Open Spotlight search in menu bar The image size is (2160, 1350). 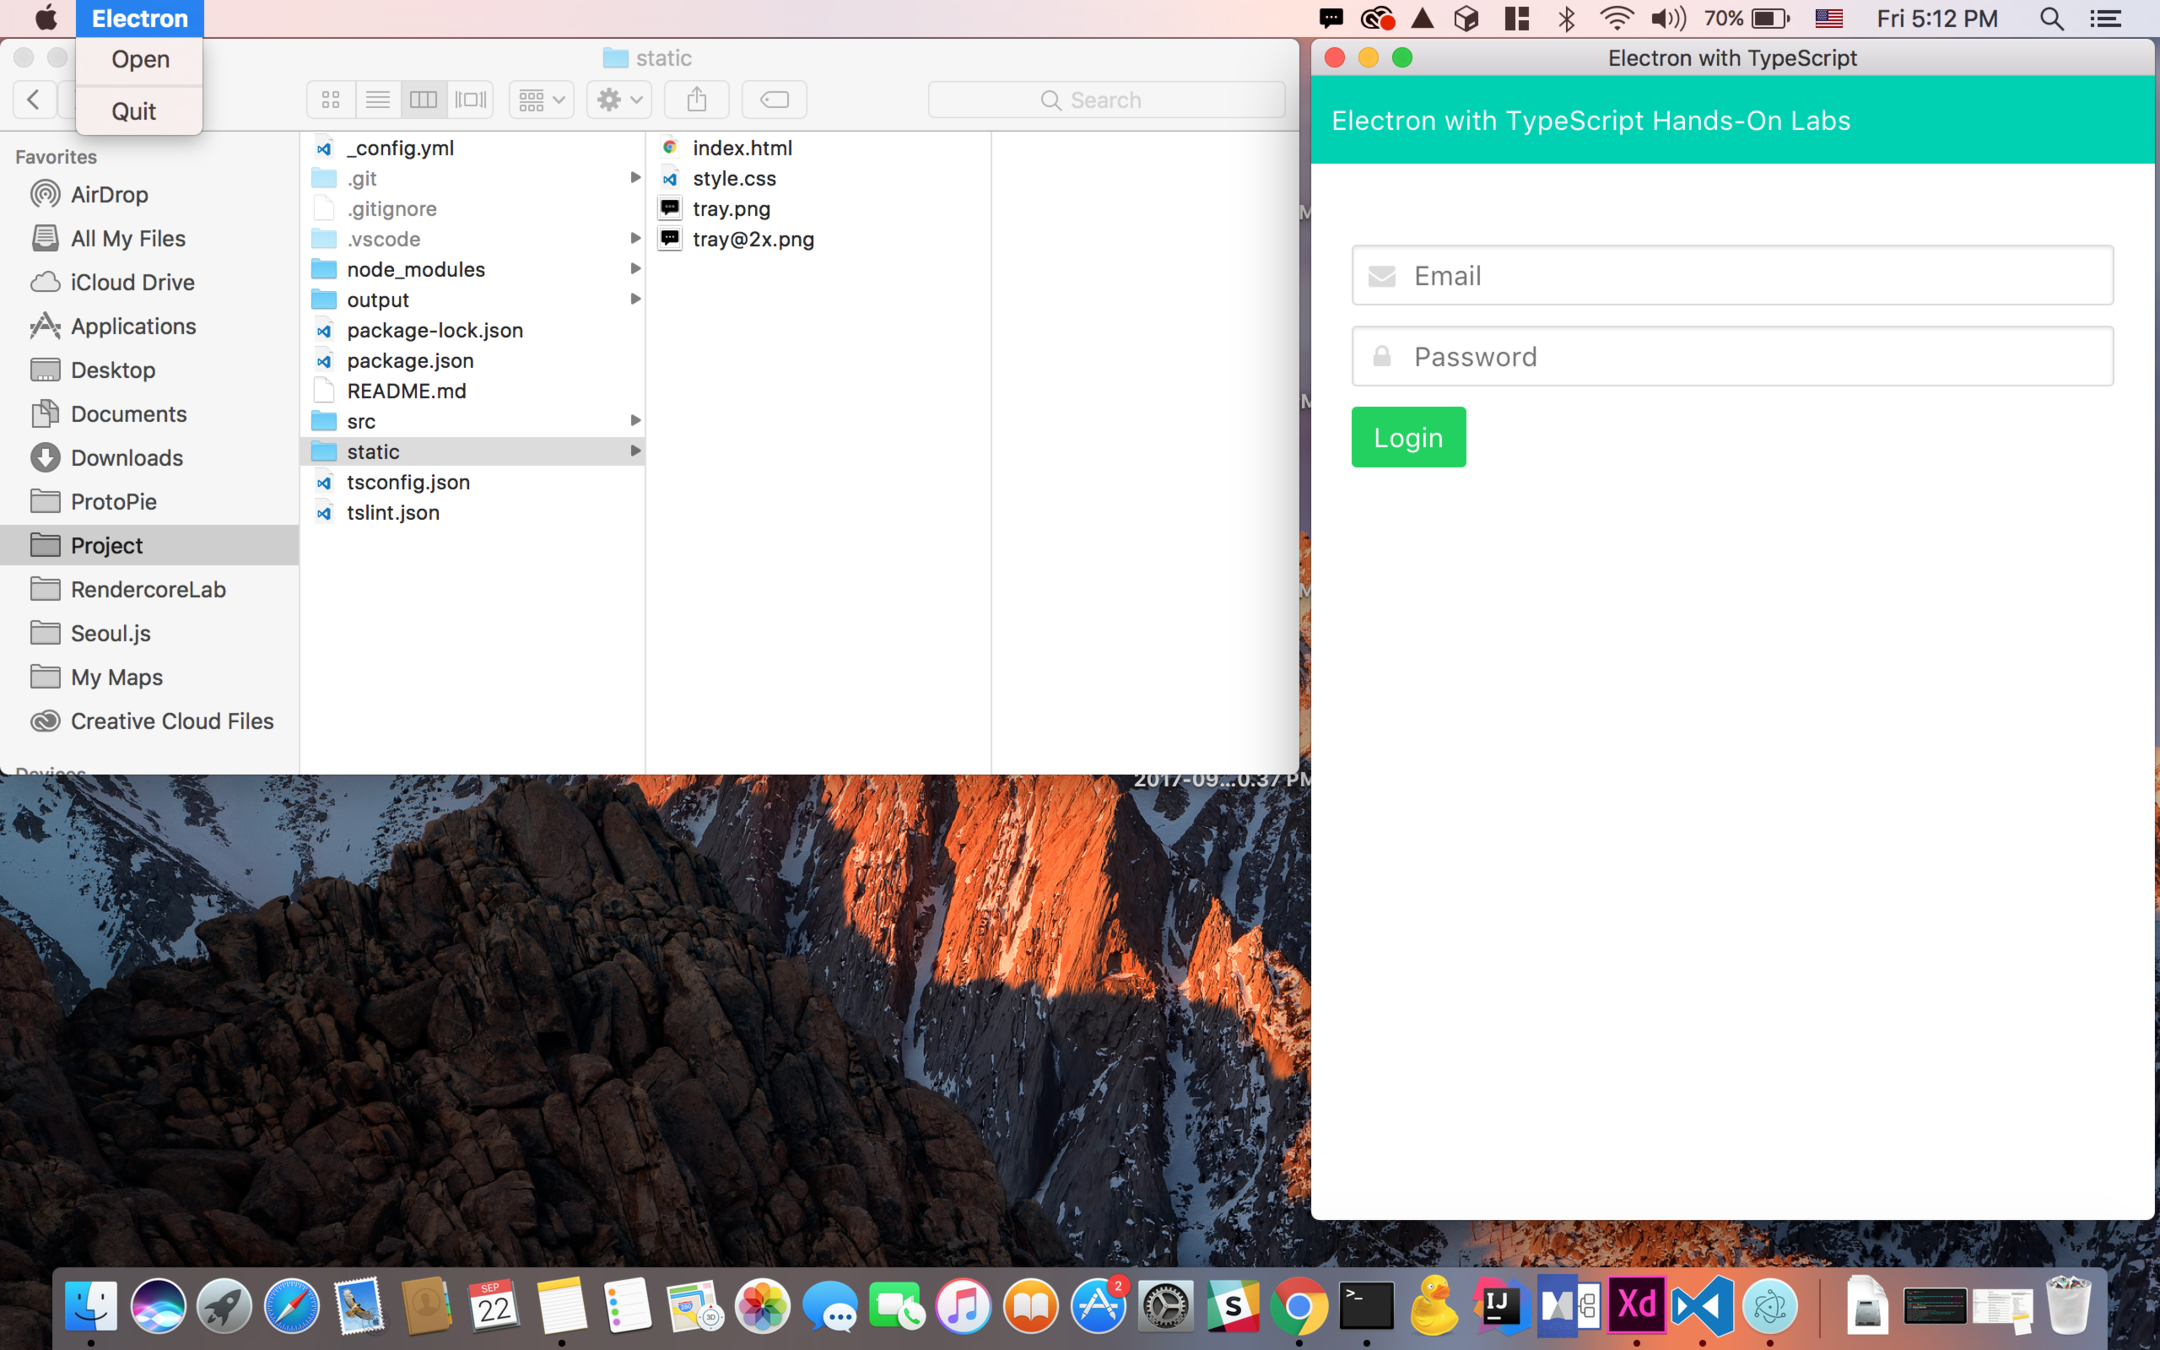2051,19
